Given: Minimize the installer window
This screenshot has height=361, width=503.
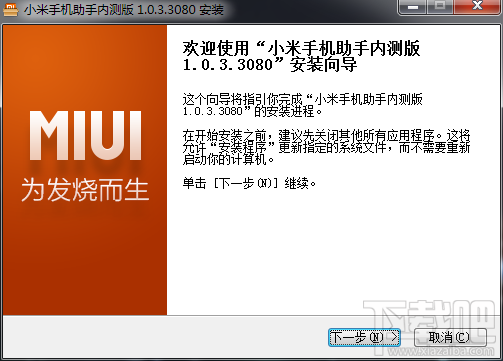Looking at the screenshot, I should pos(413,7).
